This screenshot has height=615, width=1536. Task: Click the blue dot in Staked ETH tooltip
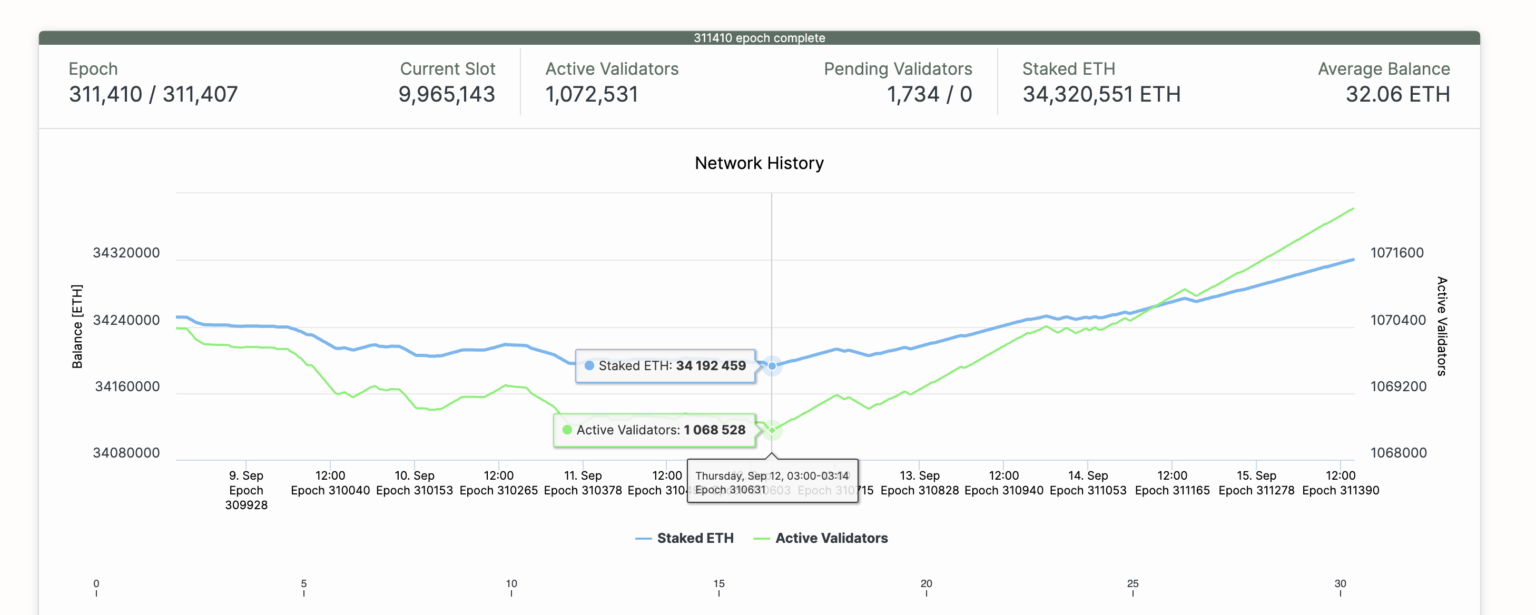pyautogui.click(x=589, y=366)
